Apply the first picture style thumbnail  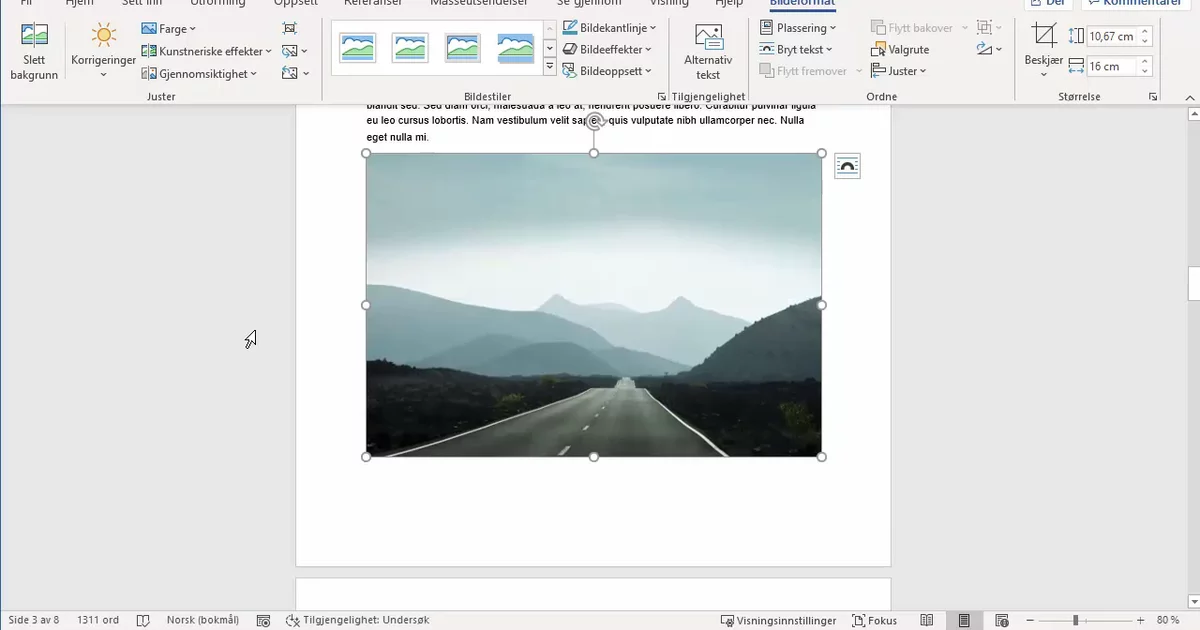tap(357, 47)
